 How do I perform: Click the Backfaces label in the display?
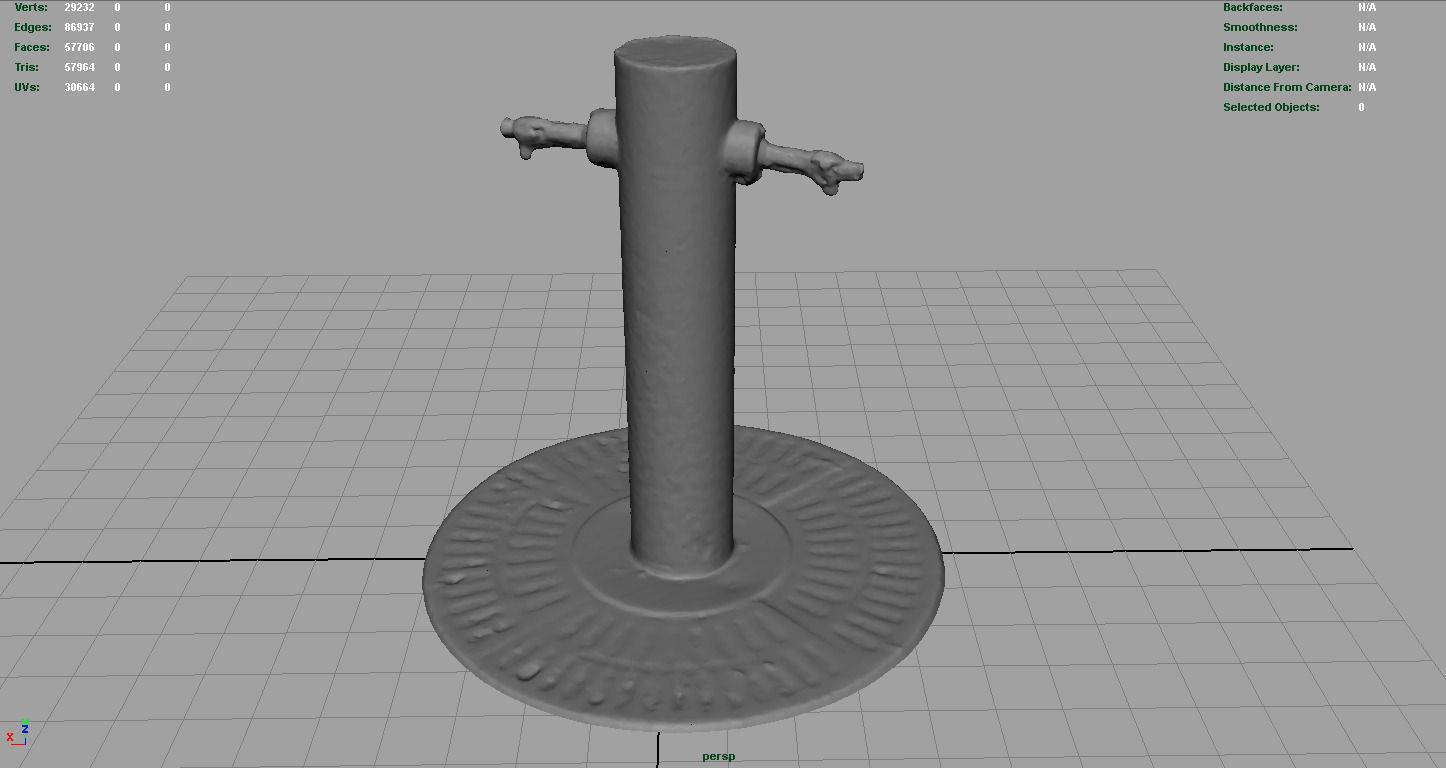coord(1253,7)
